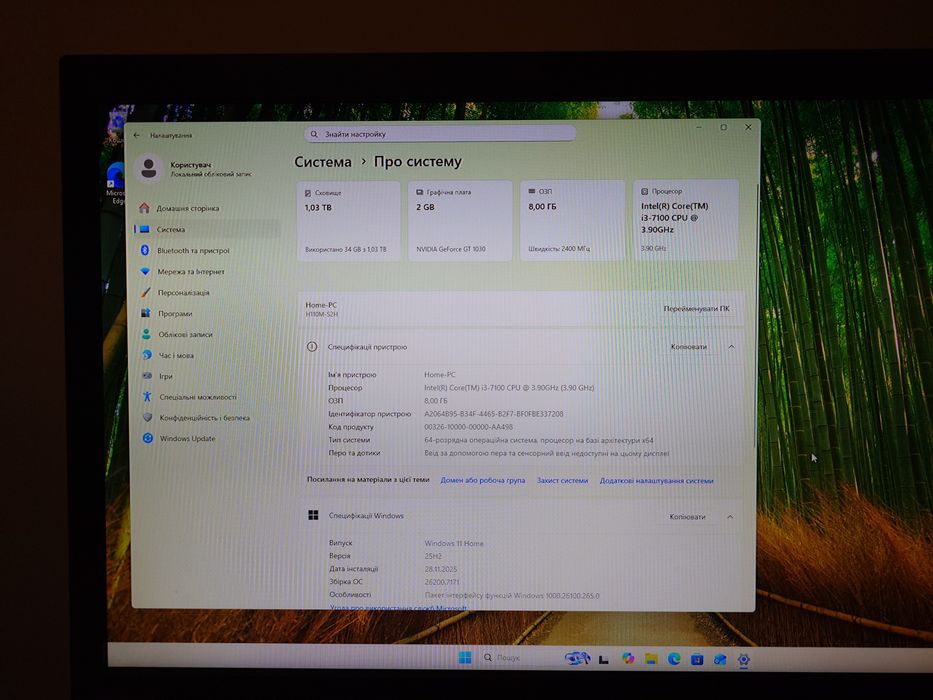Open Угода про використання служб Microsoft link

point(398,608)
